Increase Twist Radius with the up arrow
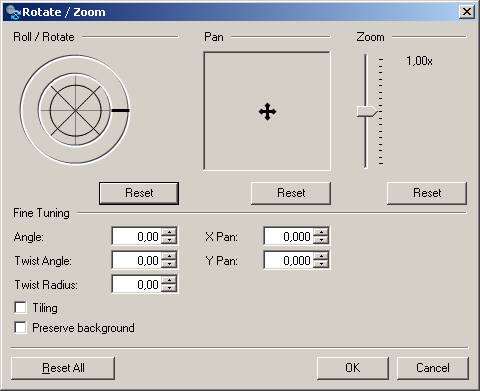The width and height of the screenshot is (480, 391). click(169, 280)
